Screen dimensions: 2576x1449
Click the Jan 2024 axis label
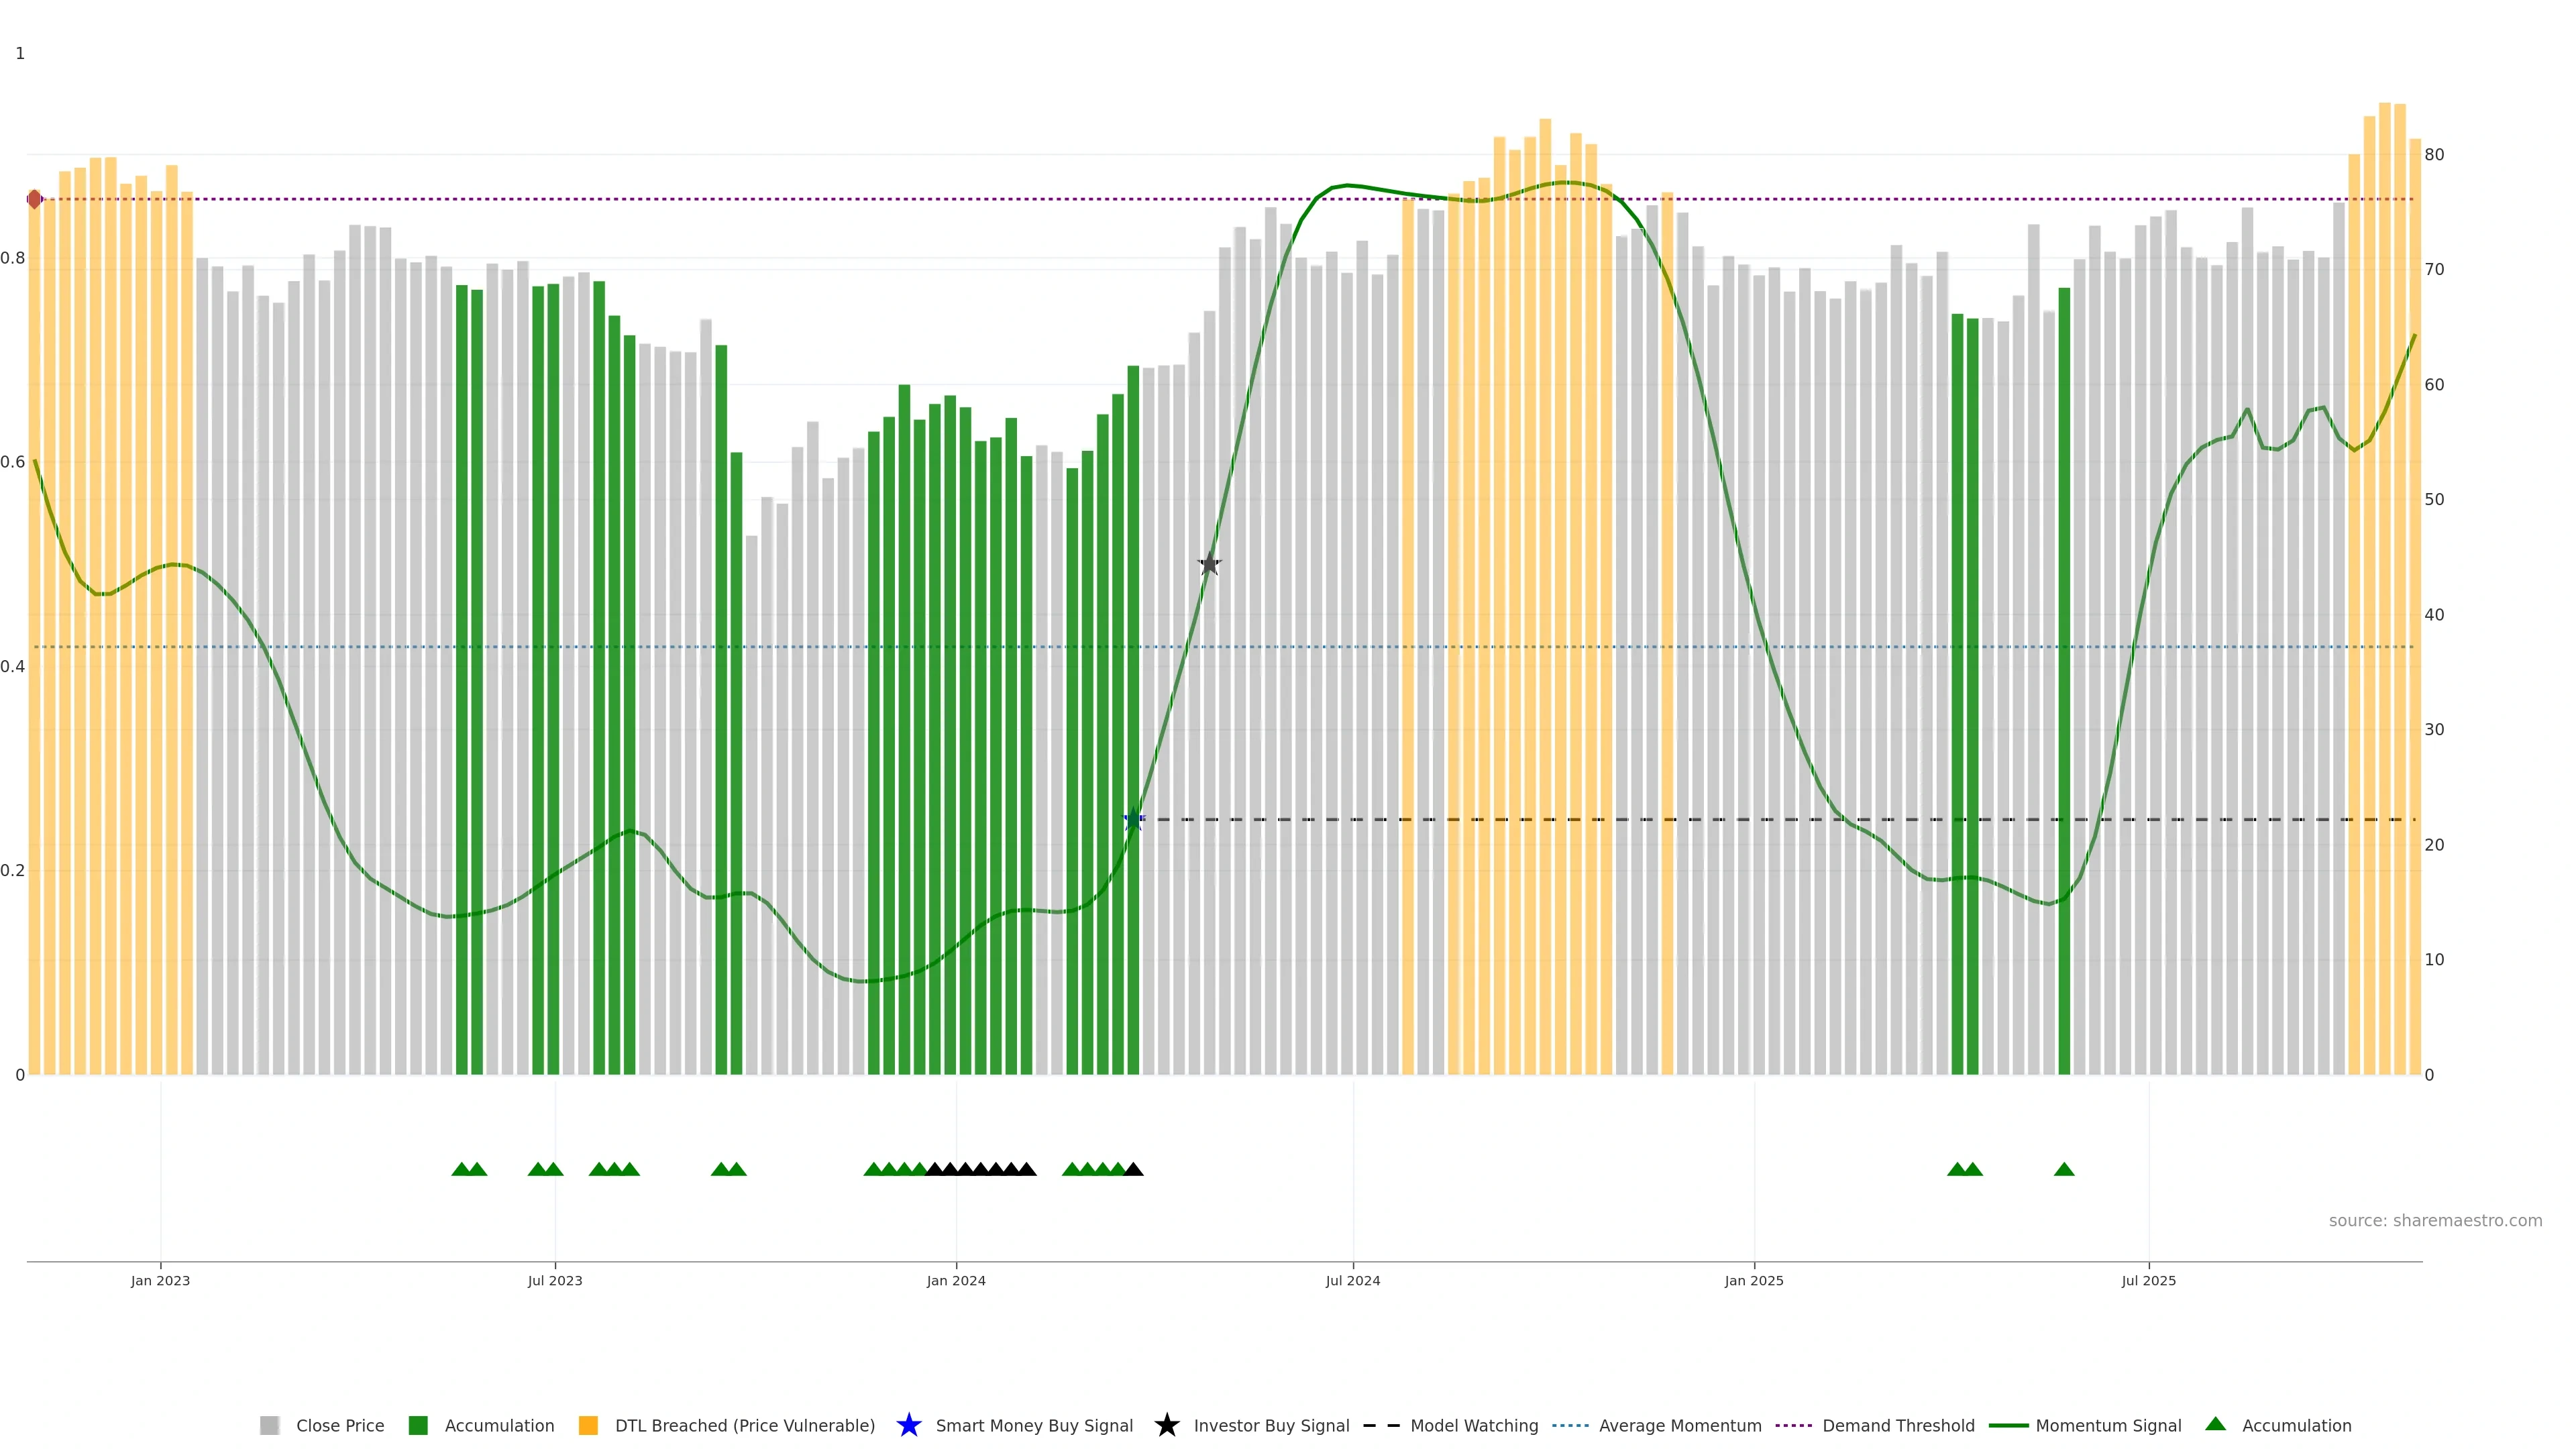(x=955, y=1280)
